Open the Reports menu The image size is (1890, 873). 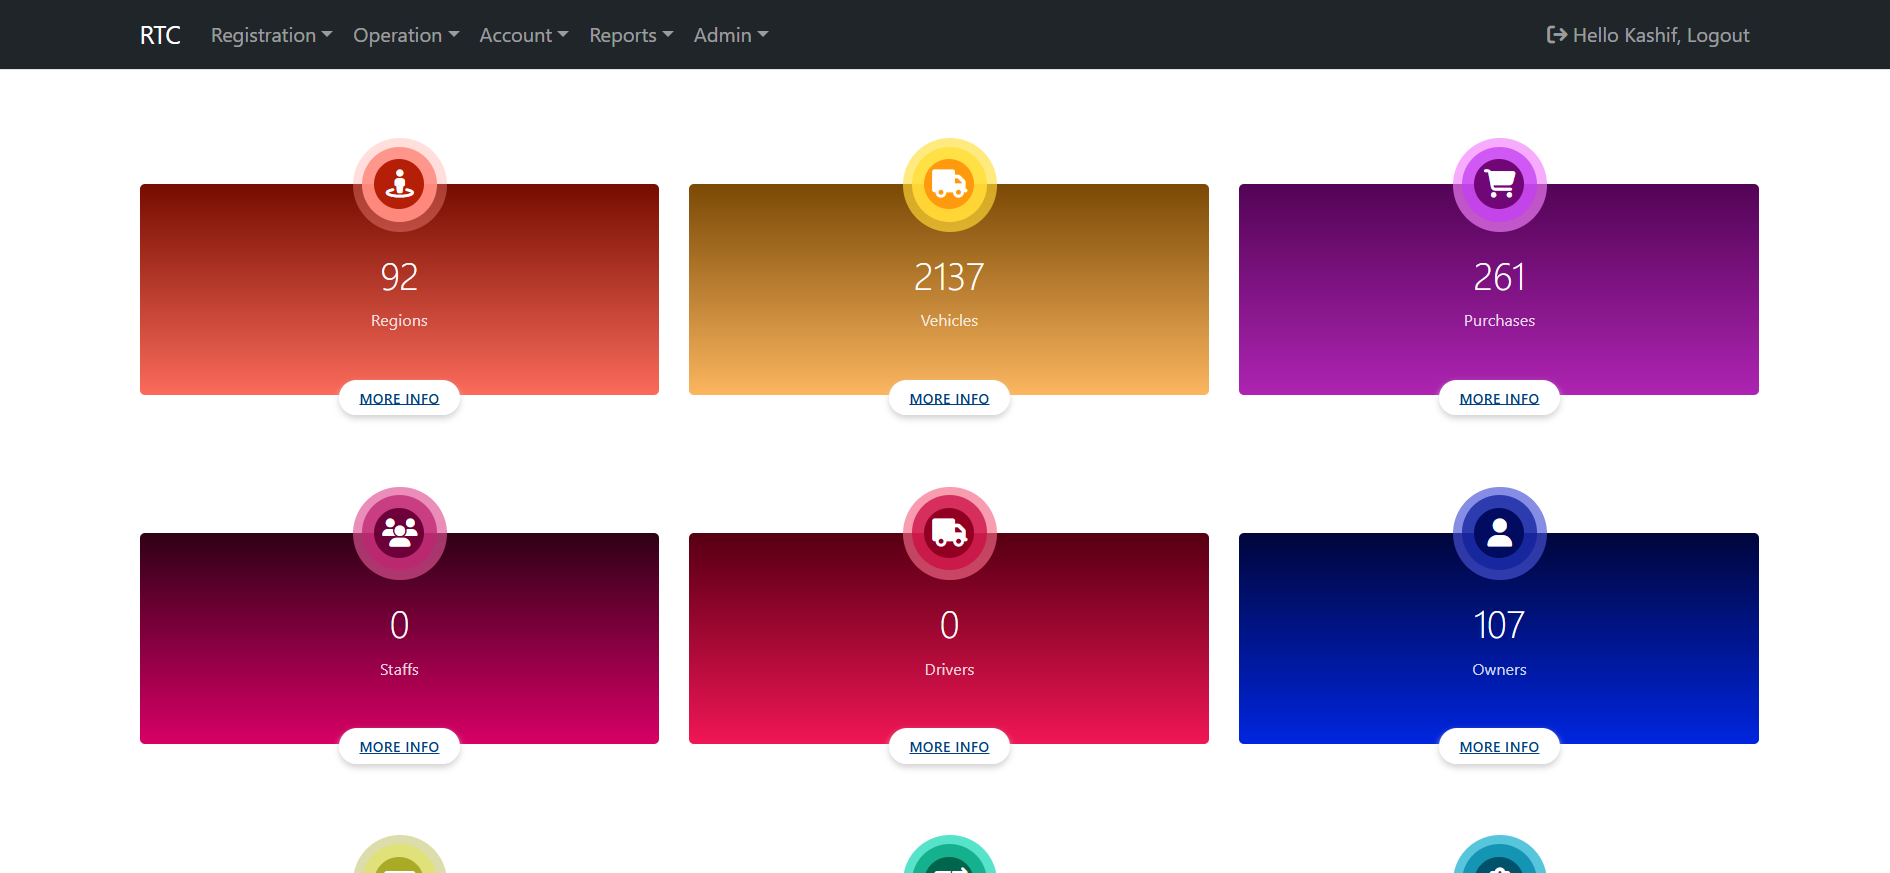tap(630, 35)
